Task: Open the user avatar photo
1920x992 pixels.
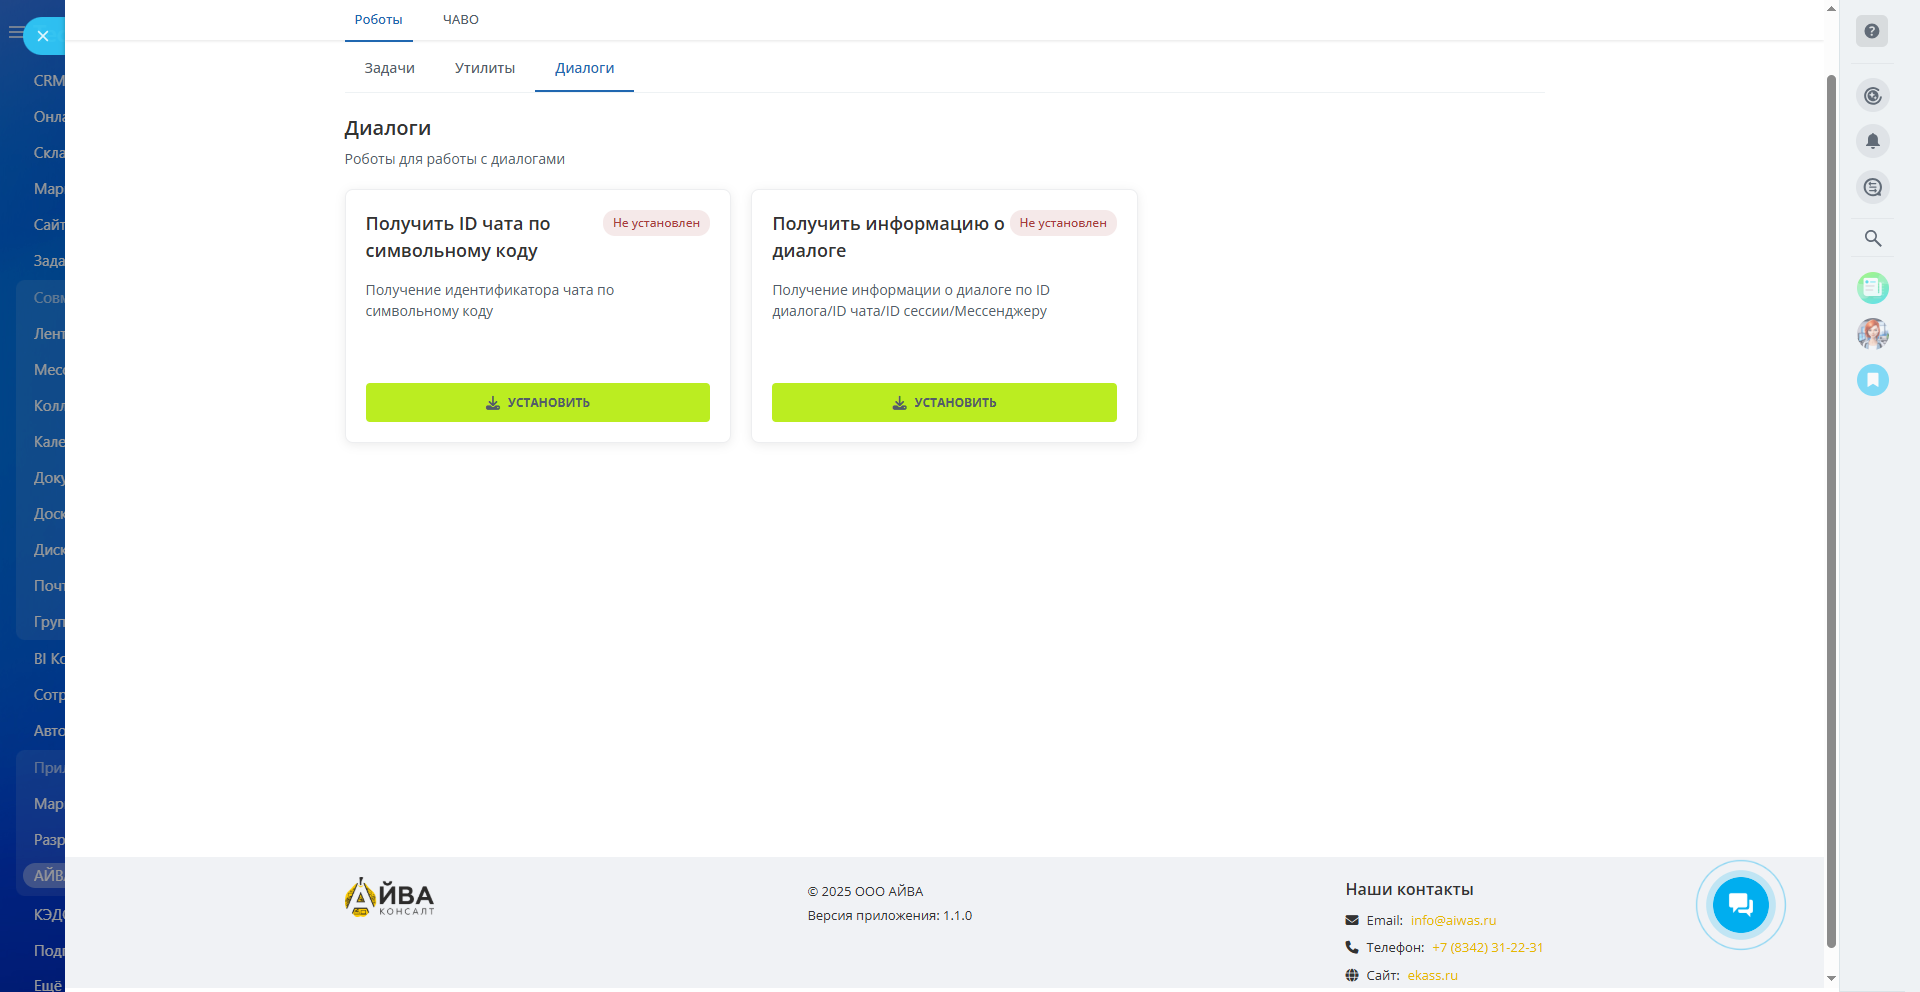Action: pyautogui.click(x=1873, y=334)
